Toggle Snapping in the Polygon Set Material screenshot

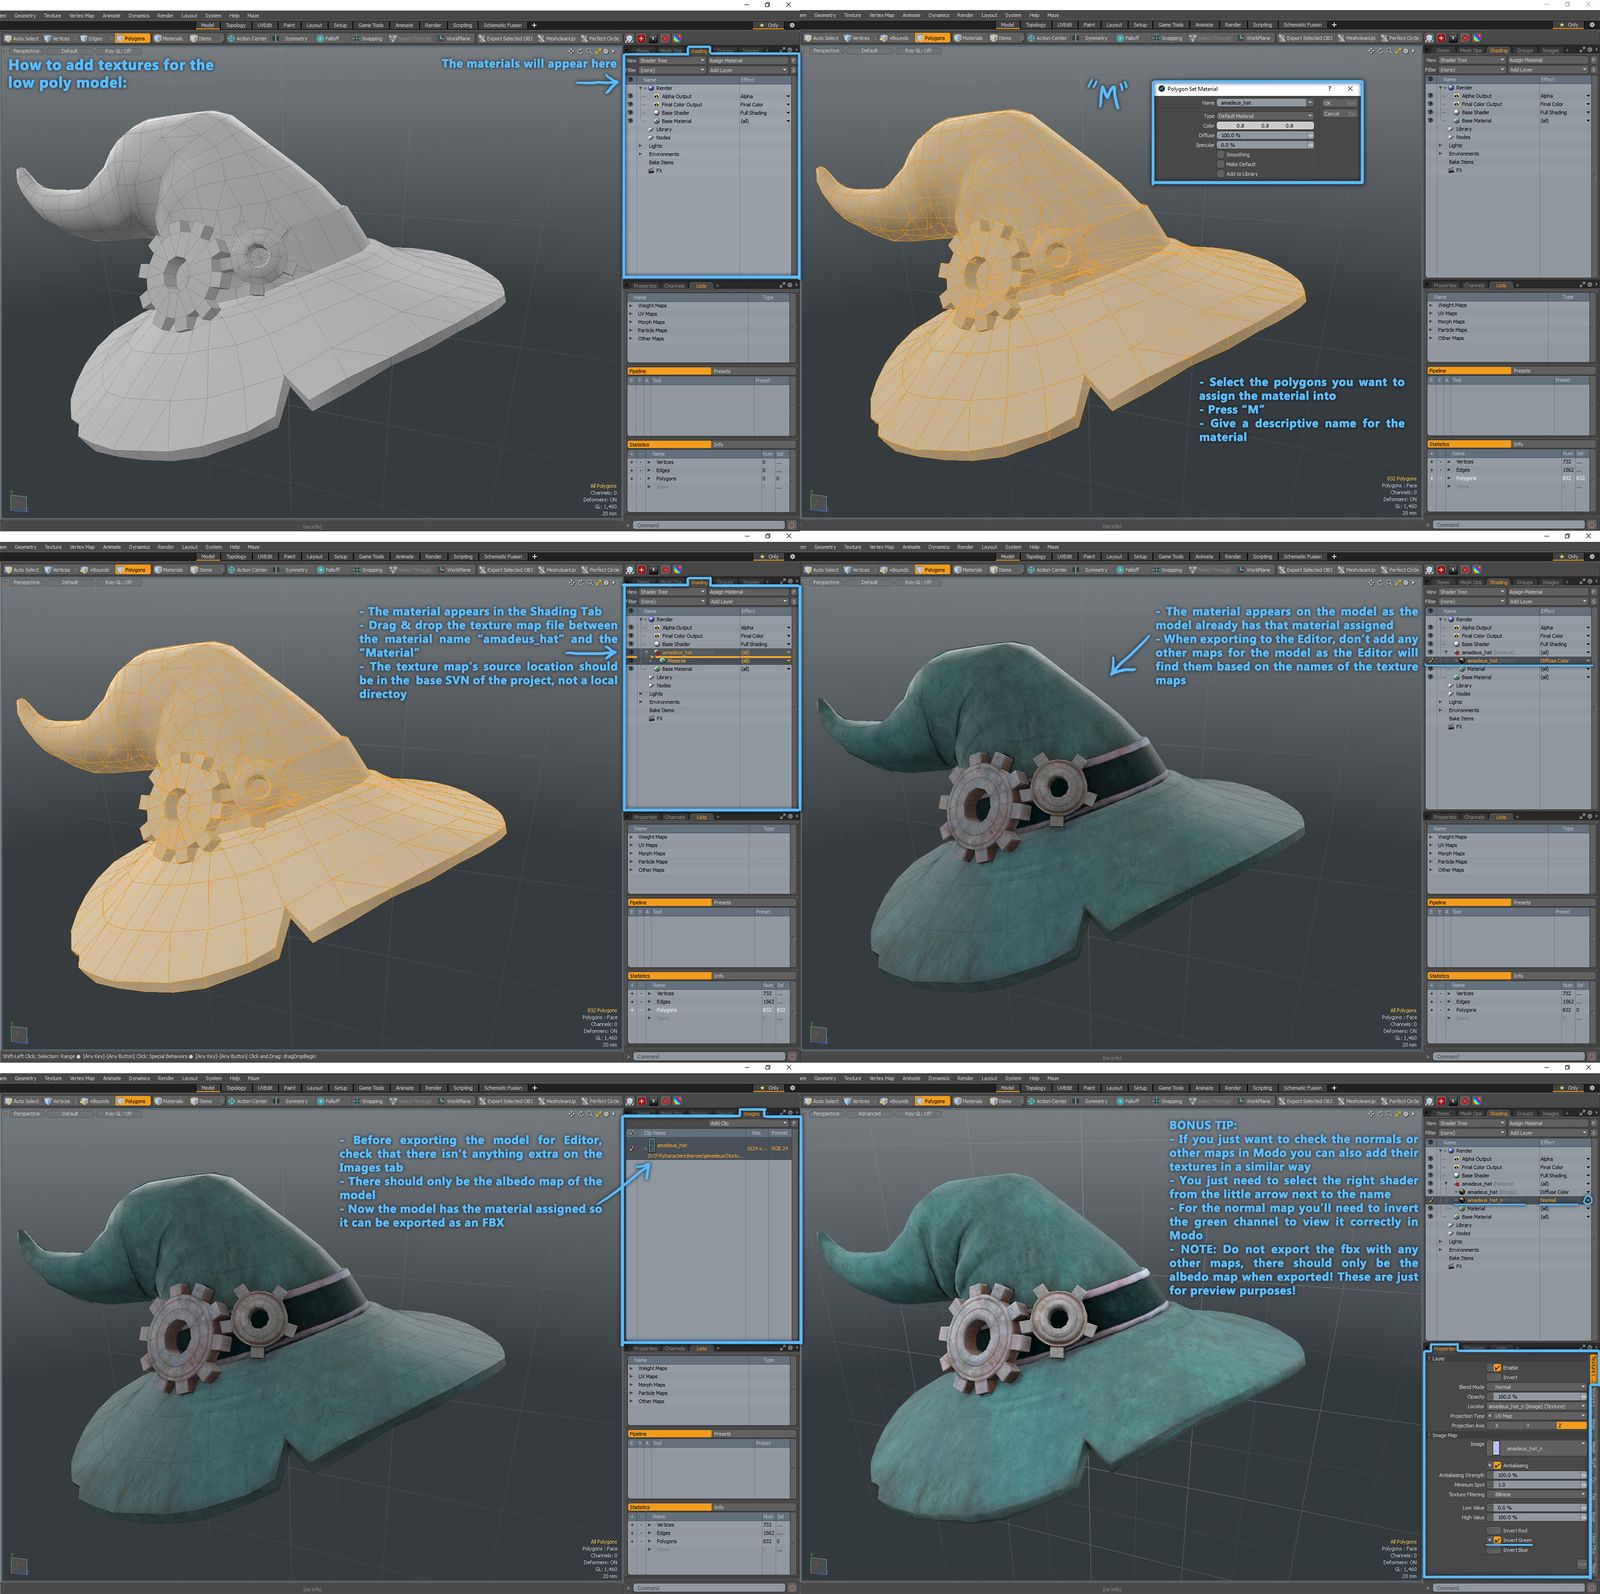pos(1168,38)
